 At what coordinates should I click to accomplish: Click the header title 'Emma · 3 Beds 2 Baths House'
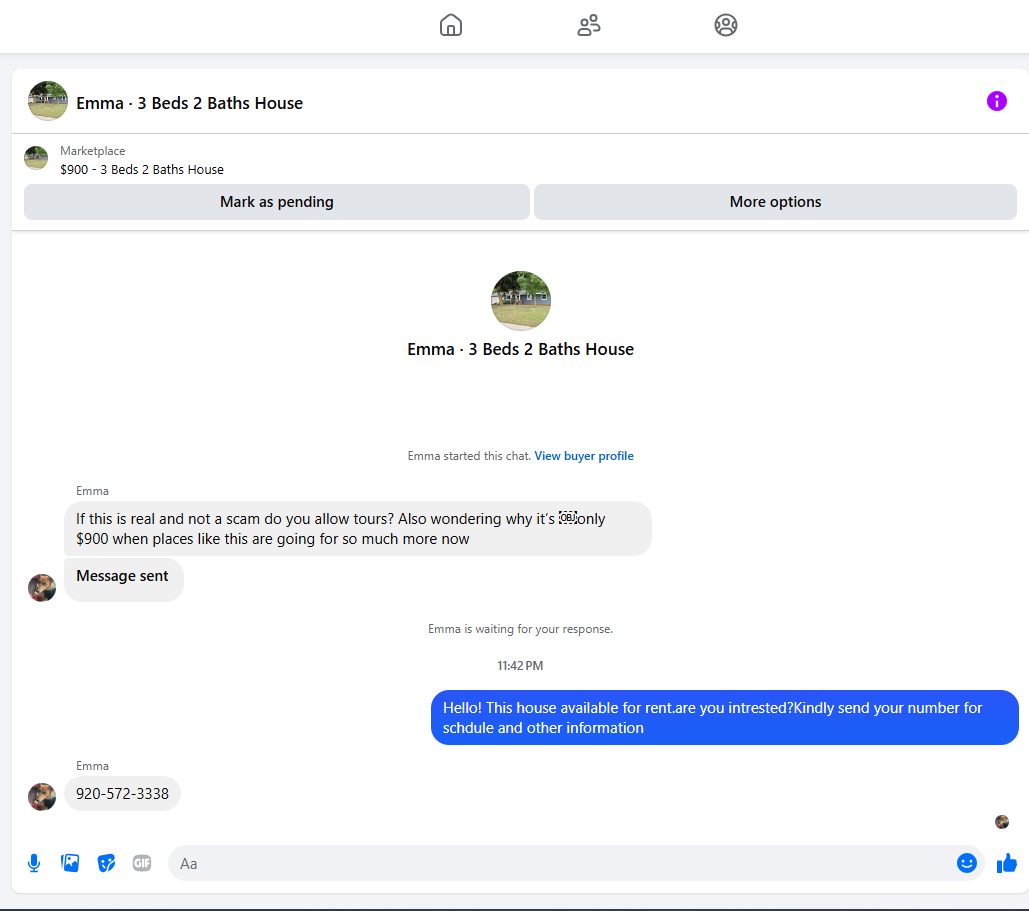190,104
